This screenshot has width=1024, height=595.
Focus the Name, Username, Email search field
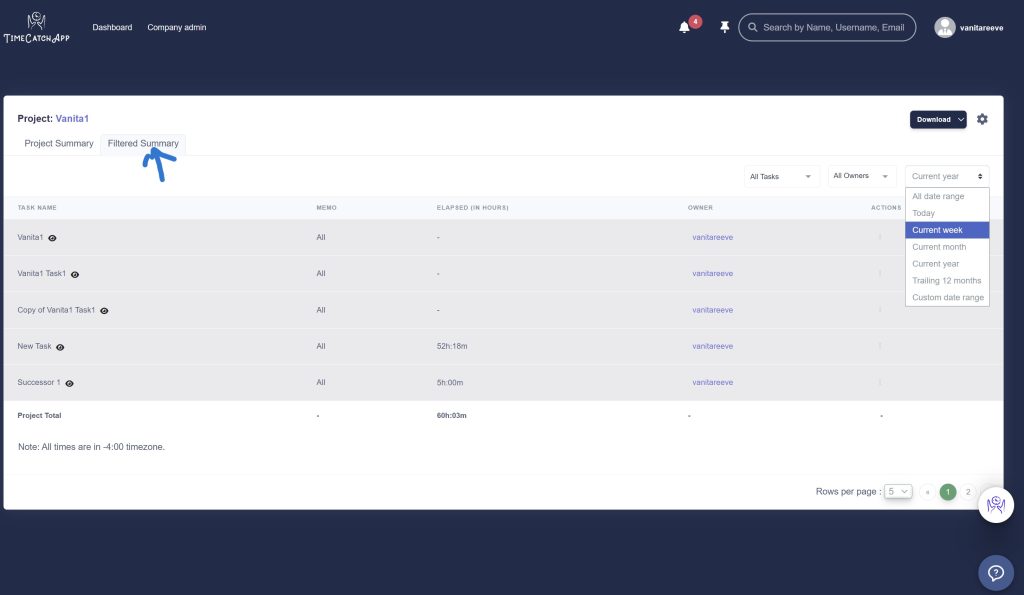[x=833, y=27]
